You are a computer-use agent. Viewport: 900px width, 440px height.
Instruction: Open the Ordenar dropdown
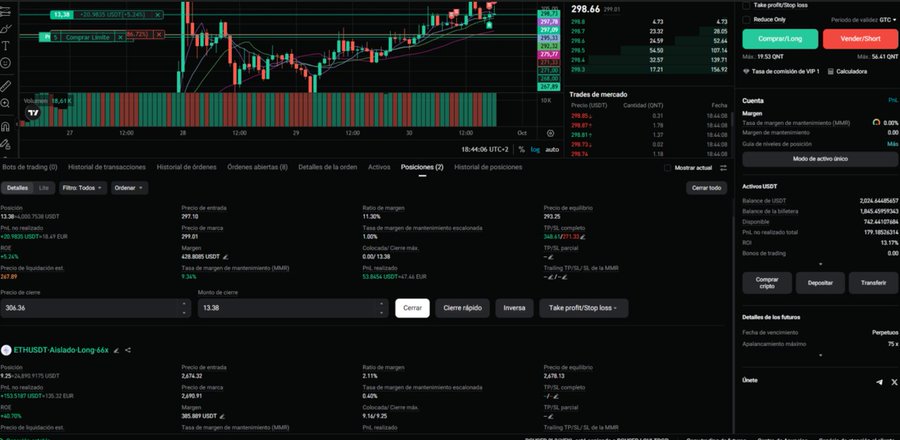pyautogui.click(x=130, y=188)
